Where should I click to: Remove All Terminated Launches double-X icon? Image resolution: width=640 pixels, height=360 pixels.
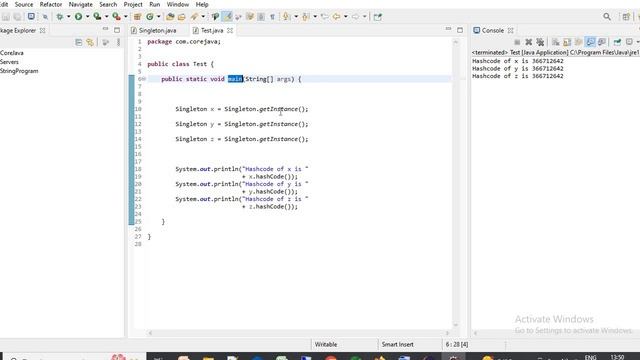540,42
